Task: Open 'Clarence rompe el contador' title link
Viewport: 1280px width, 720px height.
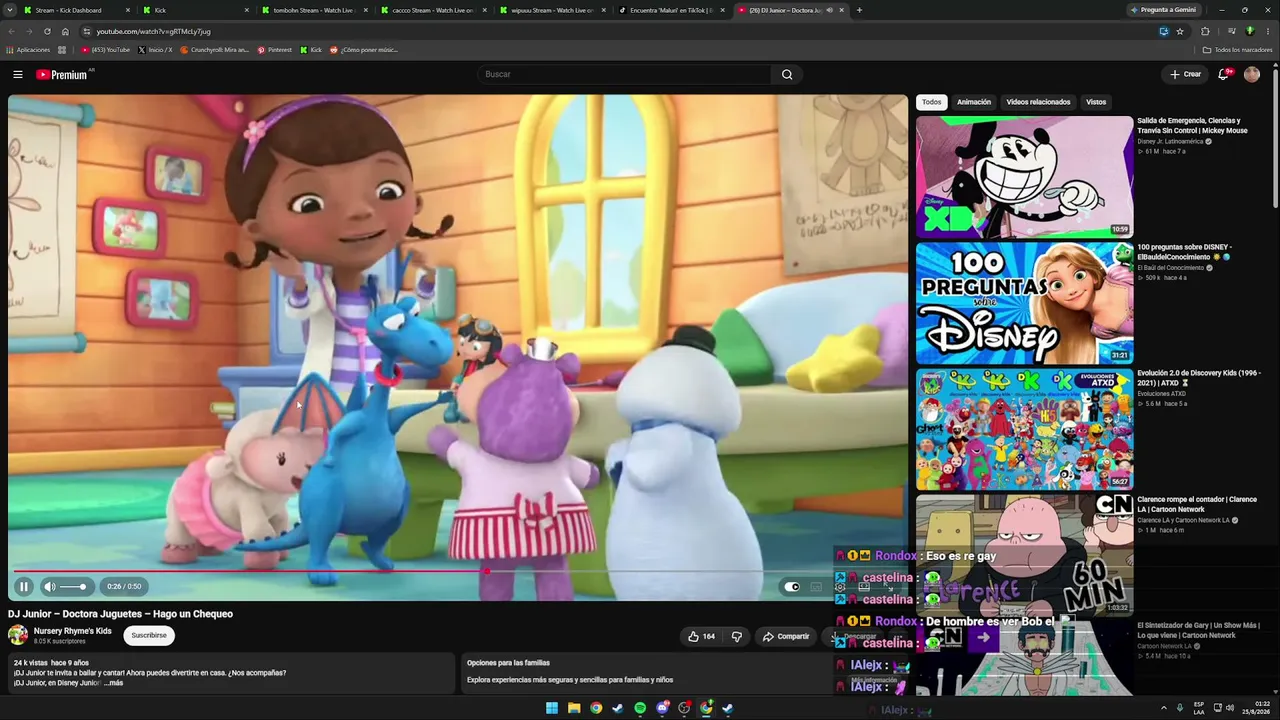Action: 1197,504
